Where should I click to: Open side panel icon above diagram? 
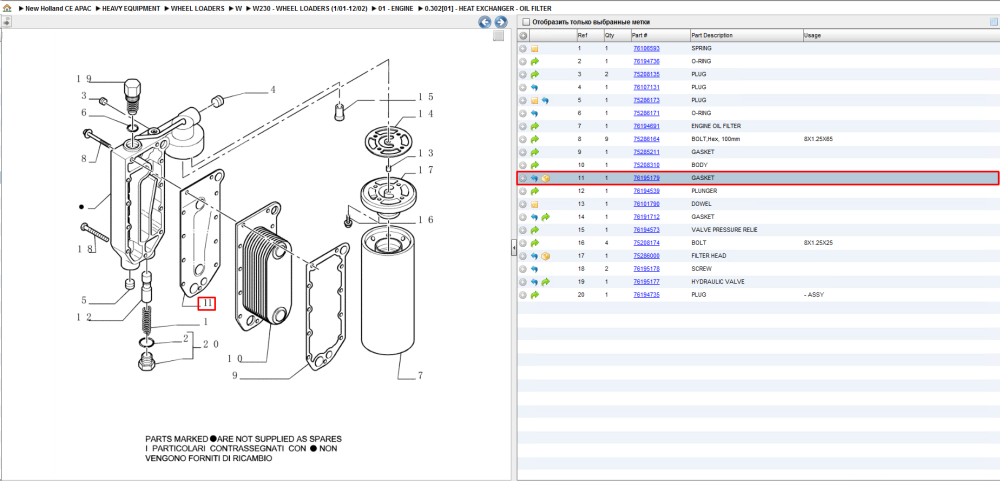[6, 22]
